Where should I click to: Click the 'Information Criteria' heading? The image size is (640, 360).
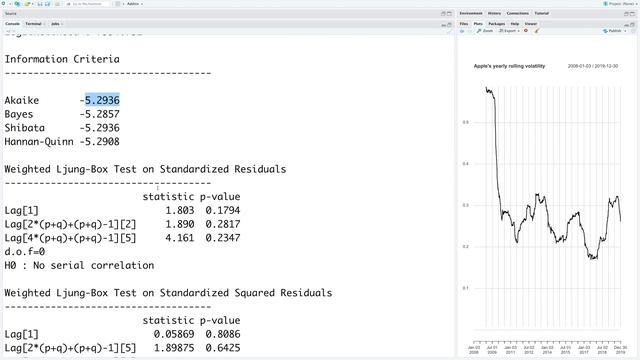[x=62, y=59]
